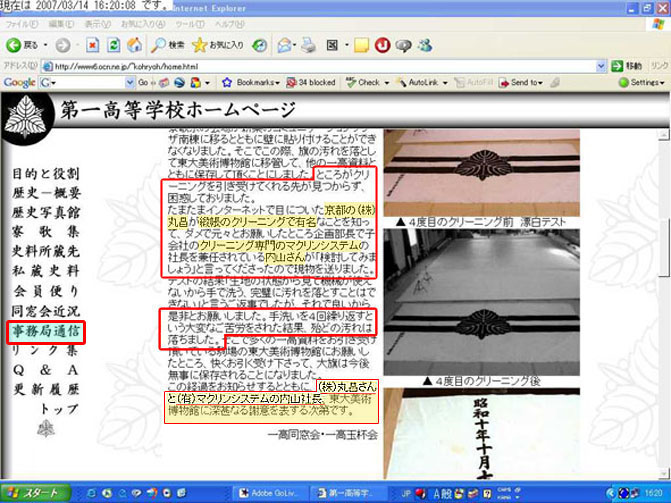Open the お気に入り(A) menu
Viewport: 671px width, 503px height.
143,24
